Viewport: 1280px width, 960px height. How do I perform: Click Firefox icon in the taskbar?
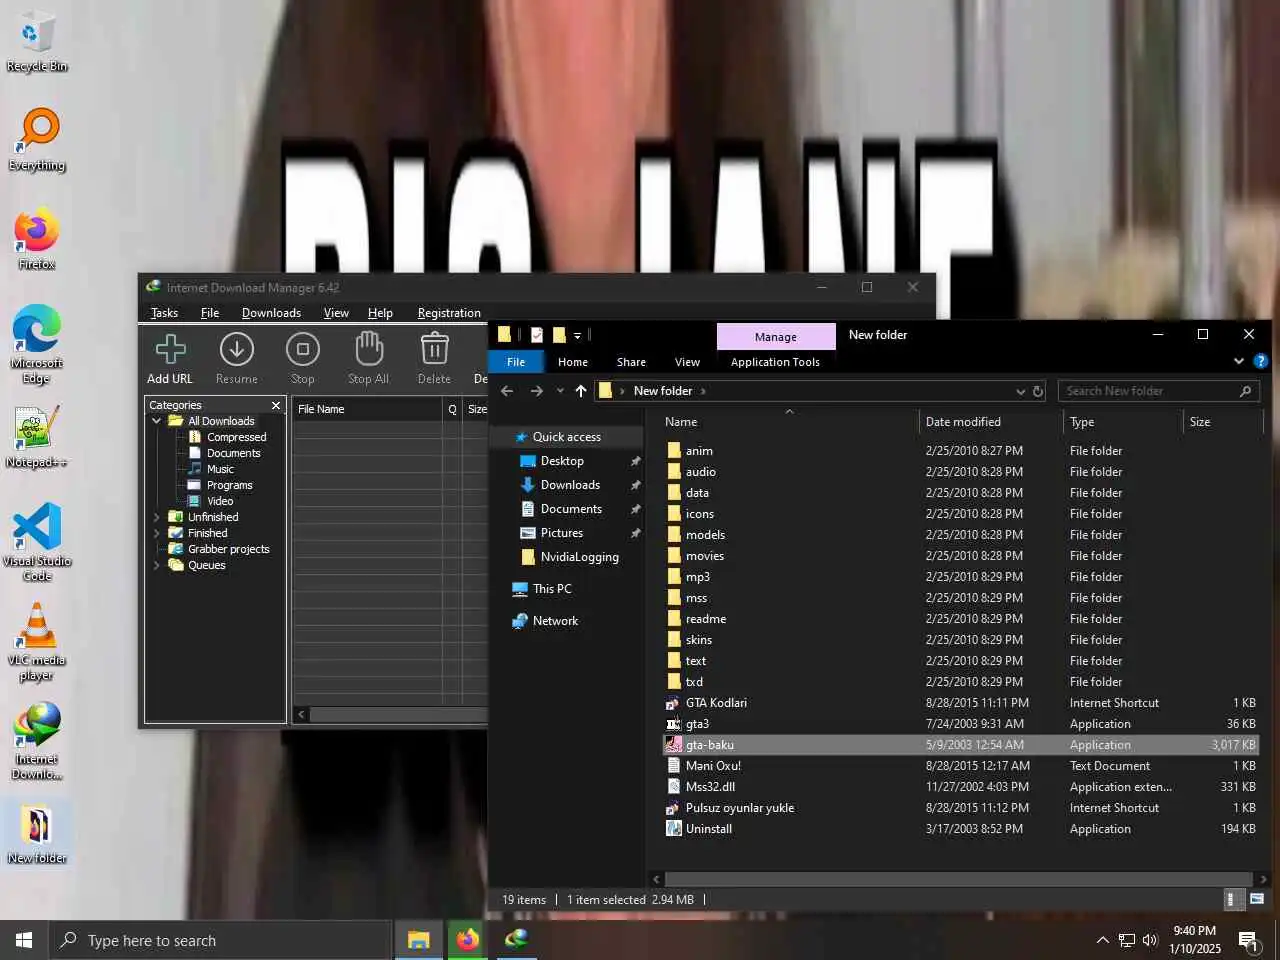tap(467, 940)
